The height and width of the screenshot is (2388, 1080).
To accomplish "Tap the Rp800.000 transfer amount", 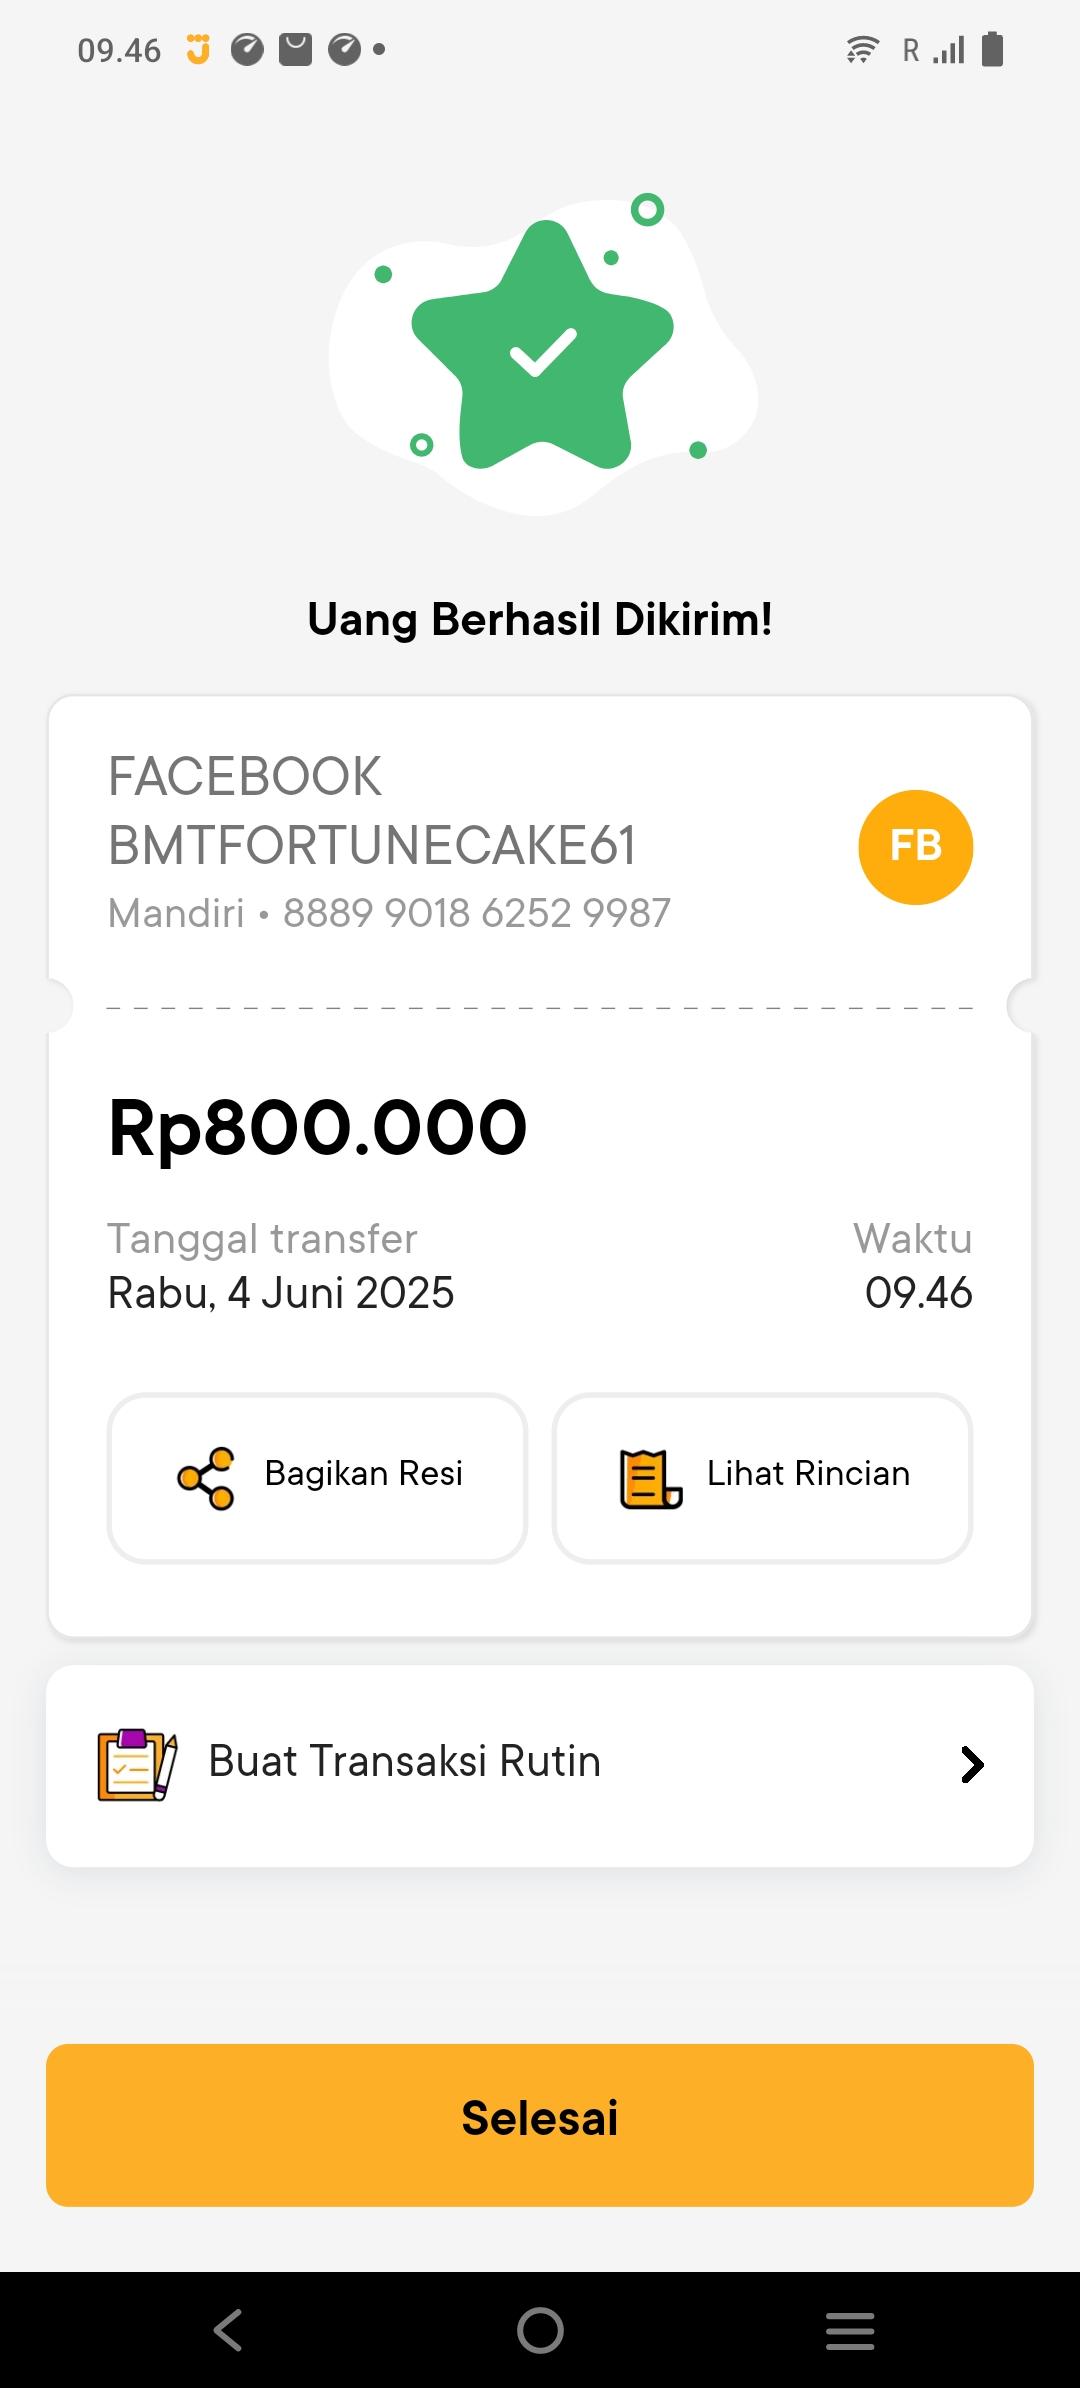I will 318,1129.
